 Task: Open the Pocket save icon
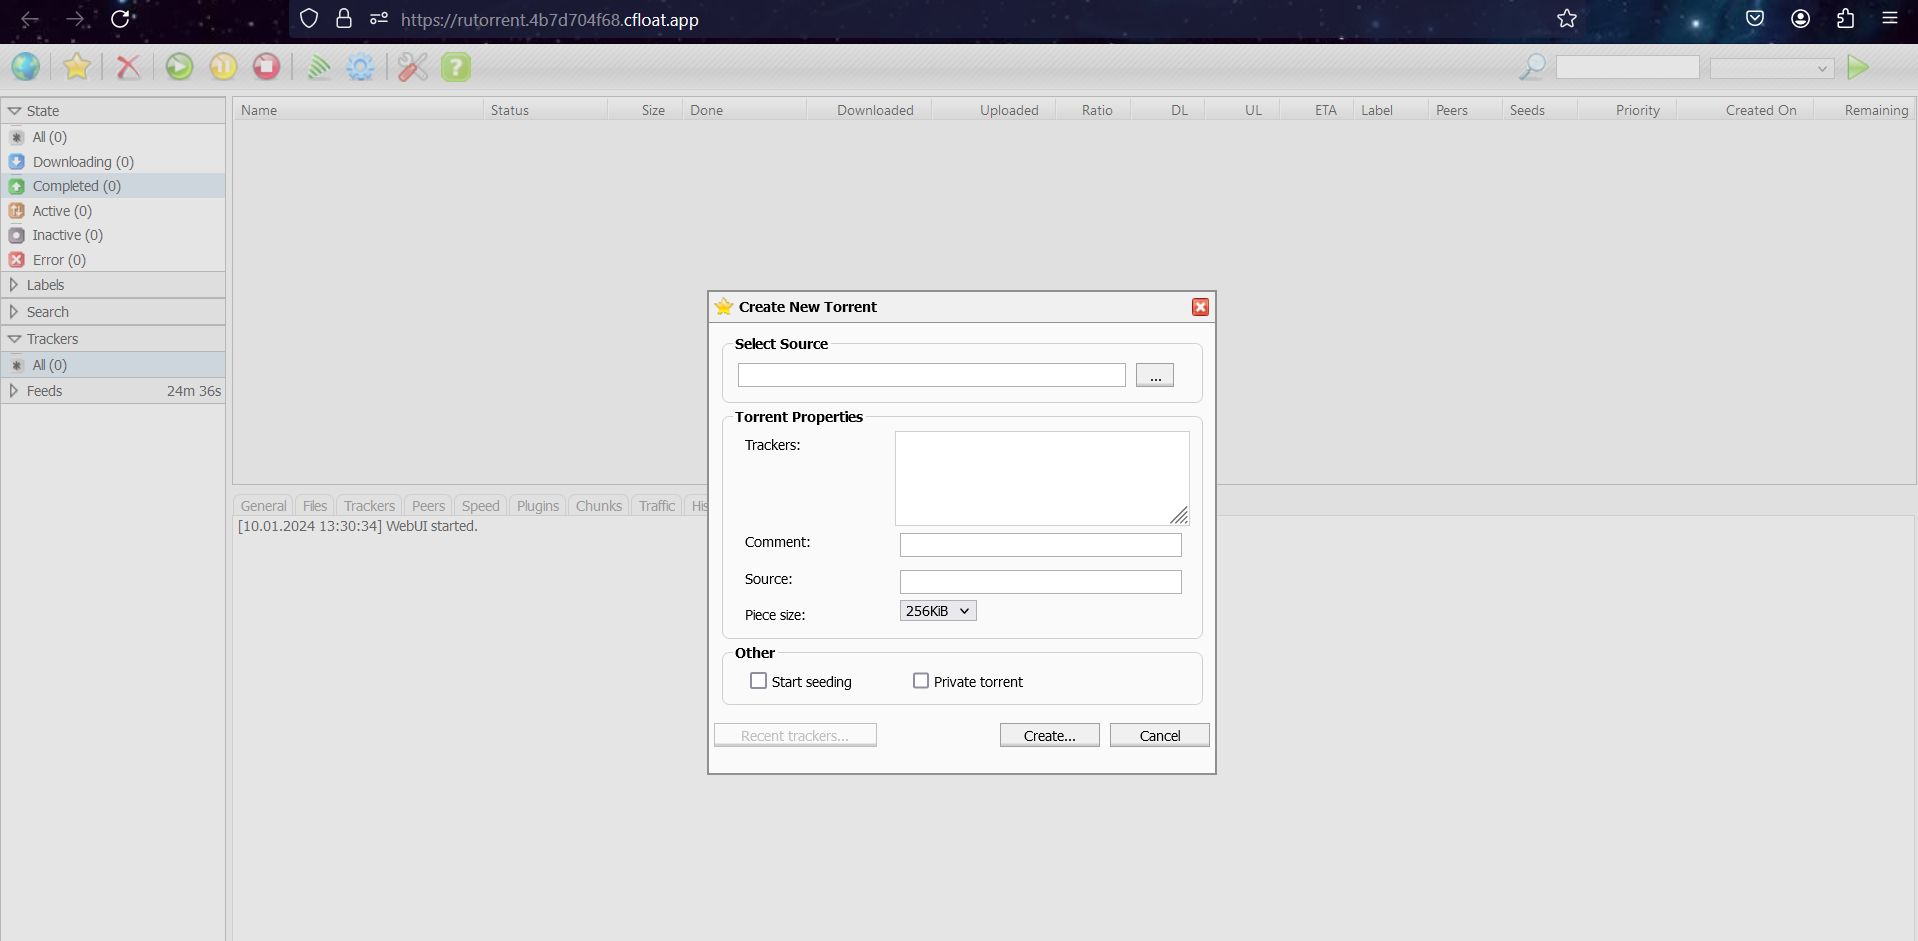point(1755,19)
